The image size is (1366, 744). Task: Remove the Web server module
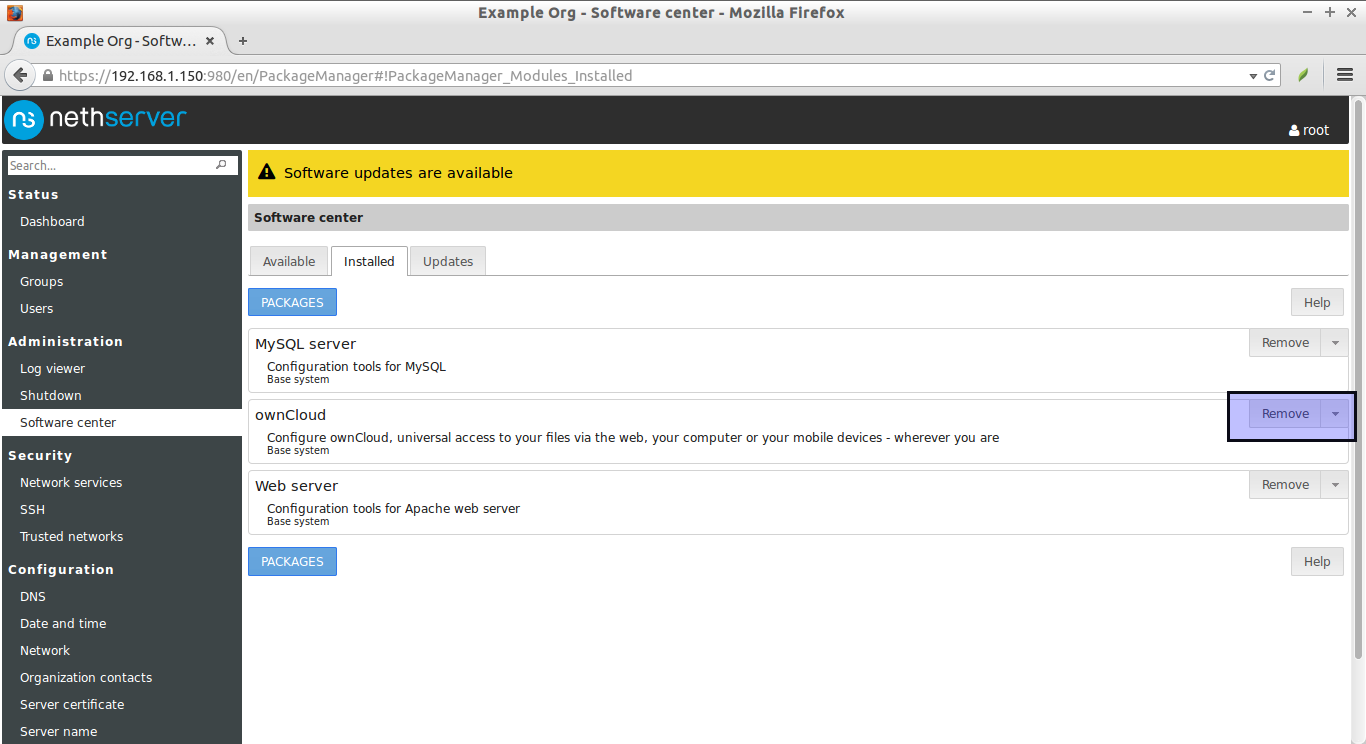click(1285, 485)
